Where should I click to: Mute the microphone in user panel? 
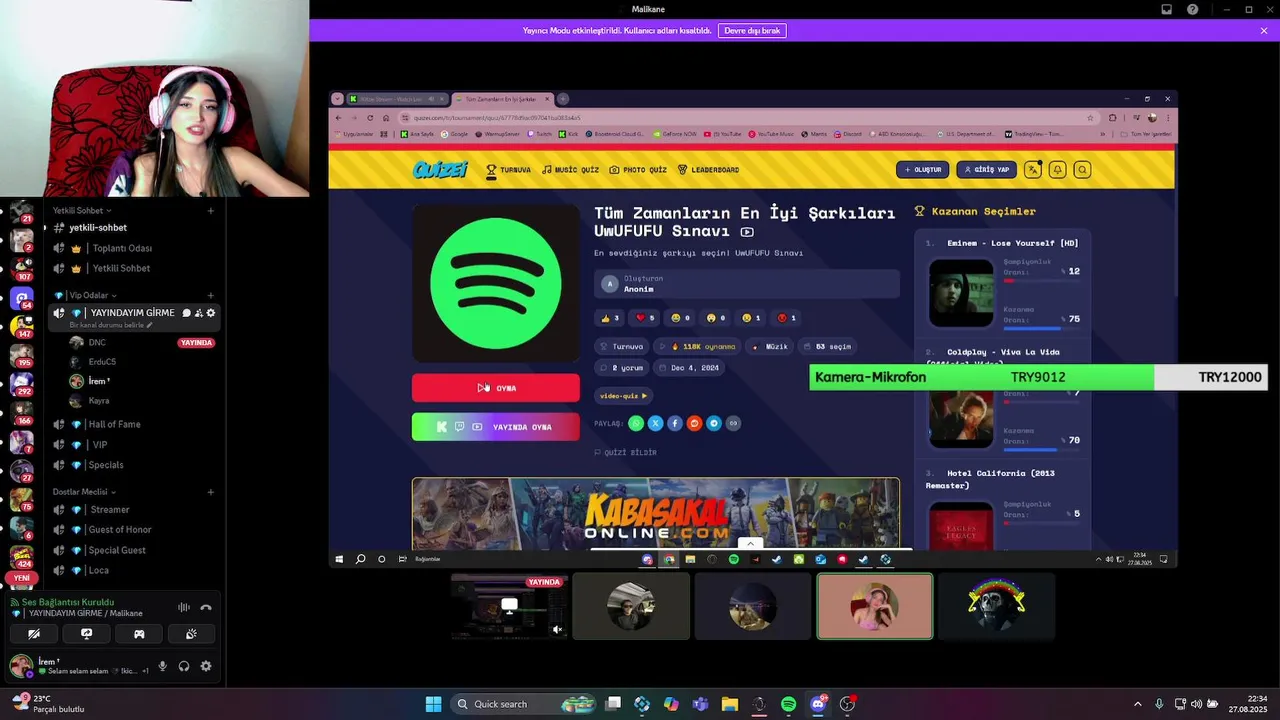point(162,666)
